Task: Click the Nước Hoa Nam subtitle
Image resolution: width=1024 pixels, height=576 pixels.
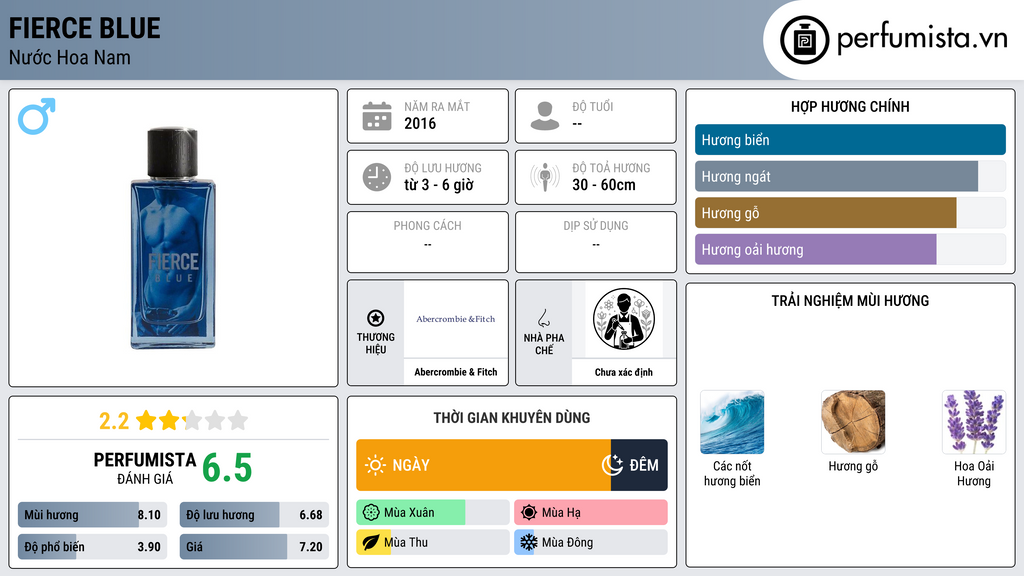Action: pyautogui.click(x=69, y=57)
